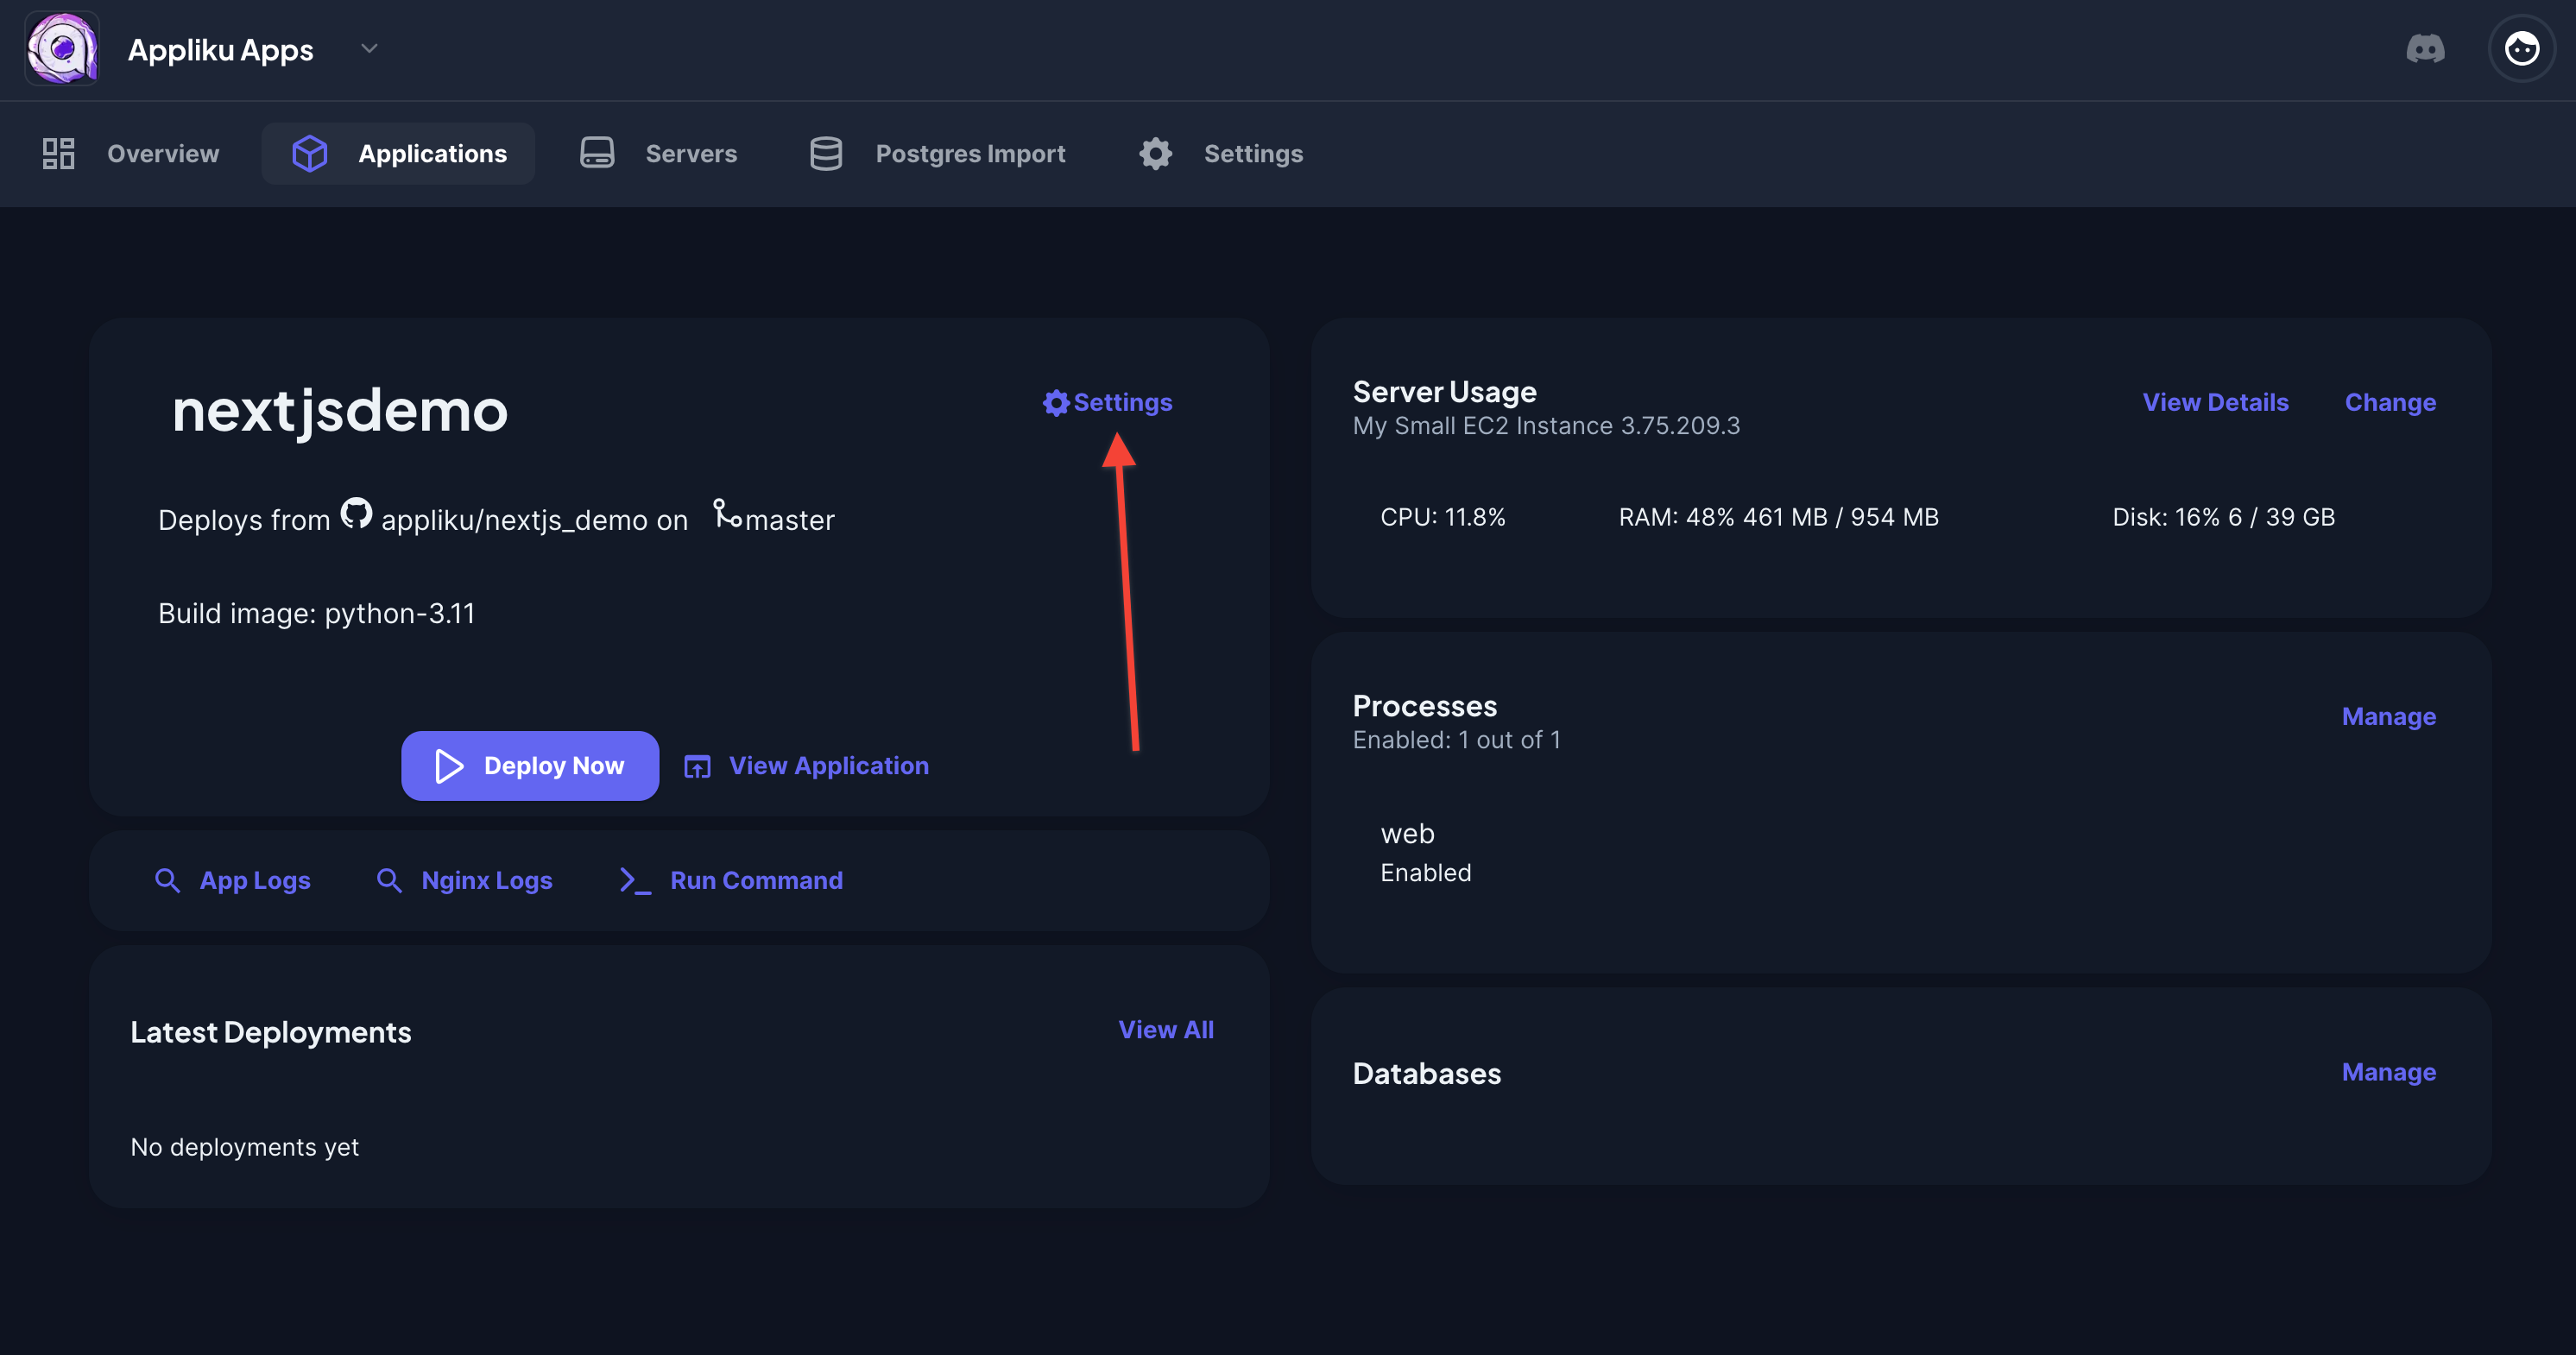Viewport: 2576px width, 1355px height.
Task: Click the Build image: python-3.11 text
Action: pyautogui.click(x=316, y=613)
